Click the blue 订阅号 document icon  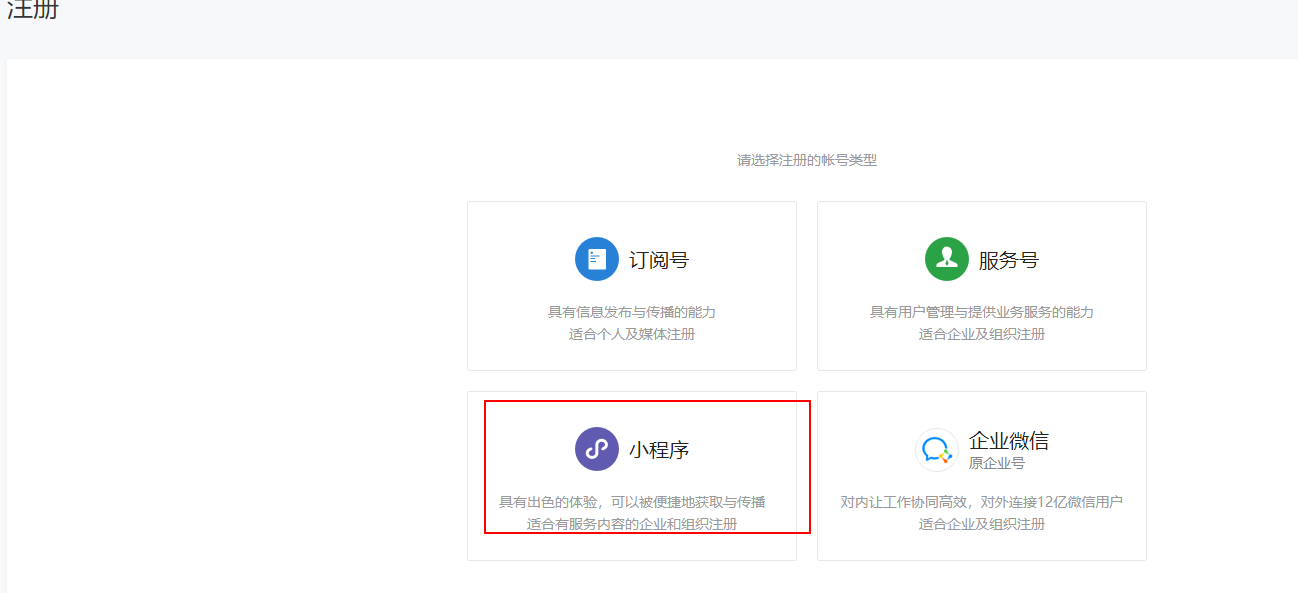coord(596,258)
